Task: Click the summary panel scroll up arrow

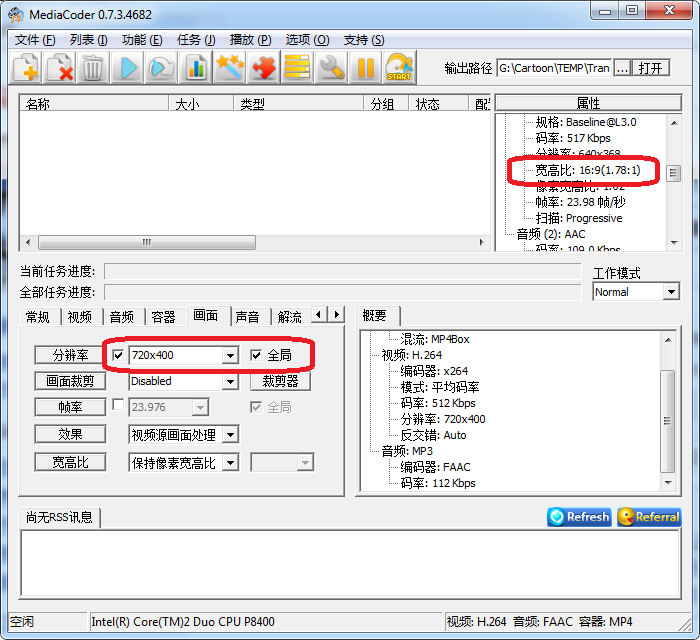Action: (668, 340)
